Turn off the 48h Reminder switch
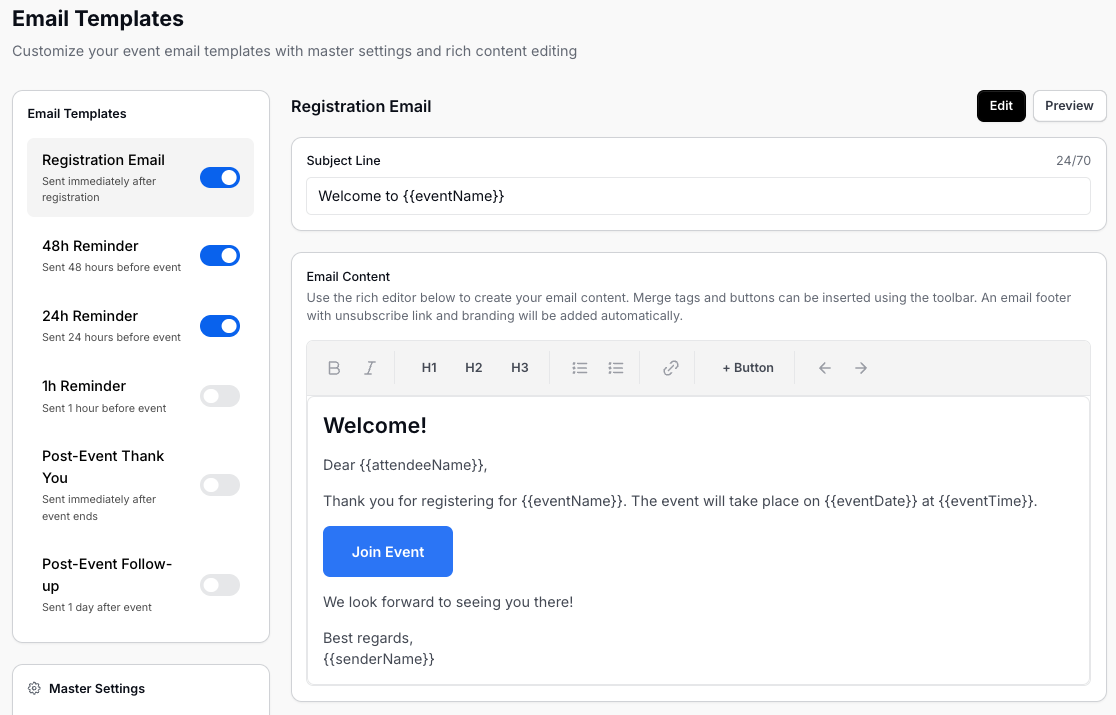The image size is (1116, 715). [220, 256]
